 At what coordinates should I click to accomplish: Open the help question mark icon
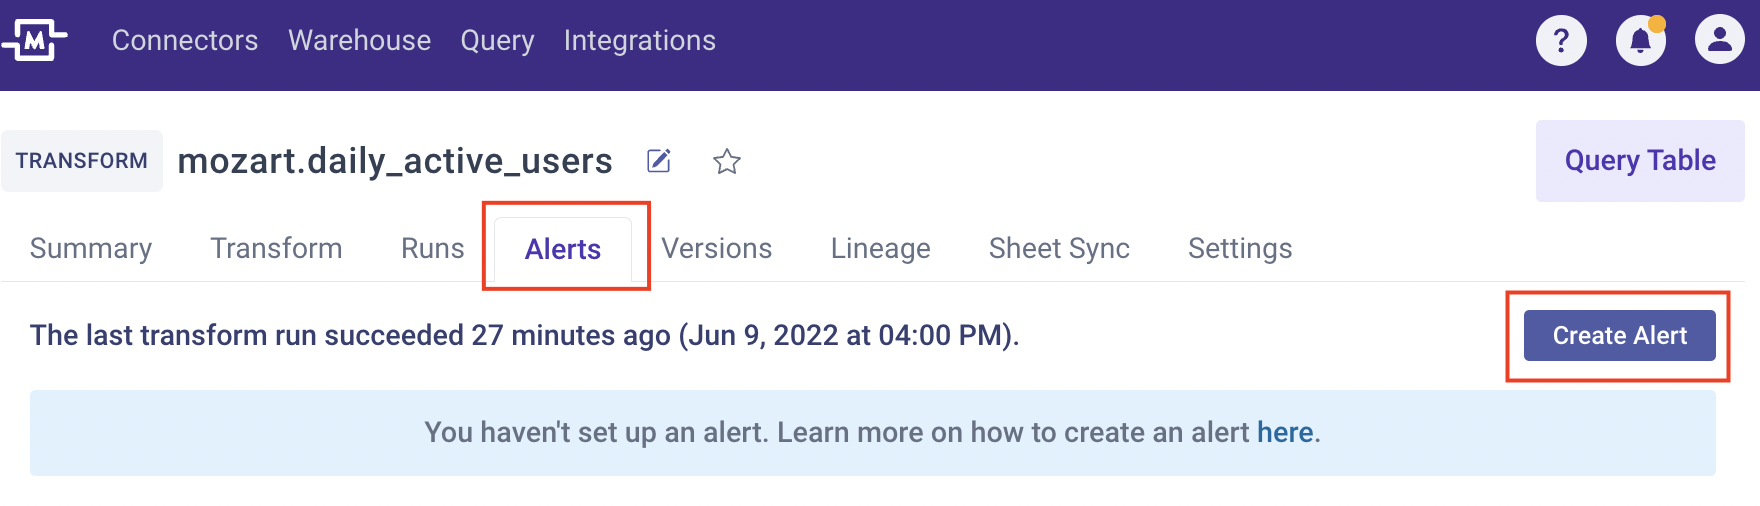coord(1561,41)
